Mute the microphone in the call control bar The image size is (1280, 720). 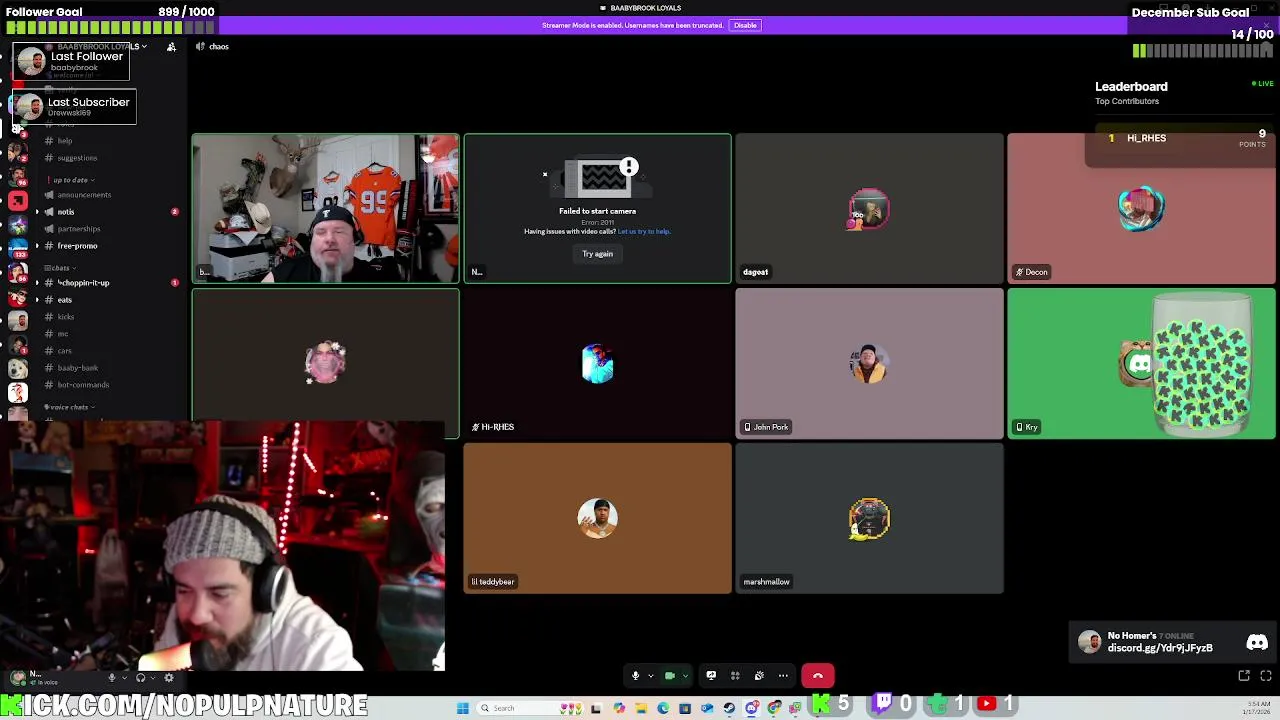click(x=635, y=676)
